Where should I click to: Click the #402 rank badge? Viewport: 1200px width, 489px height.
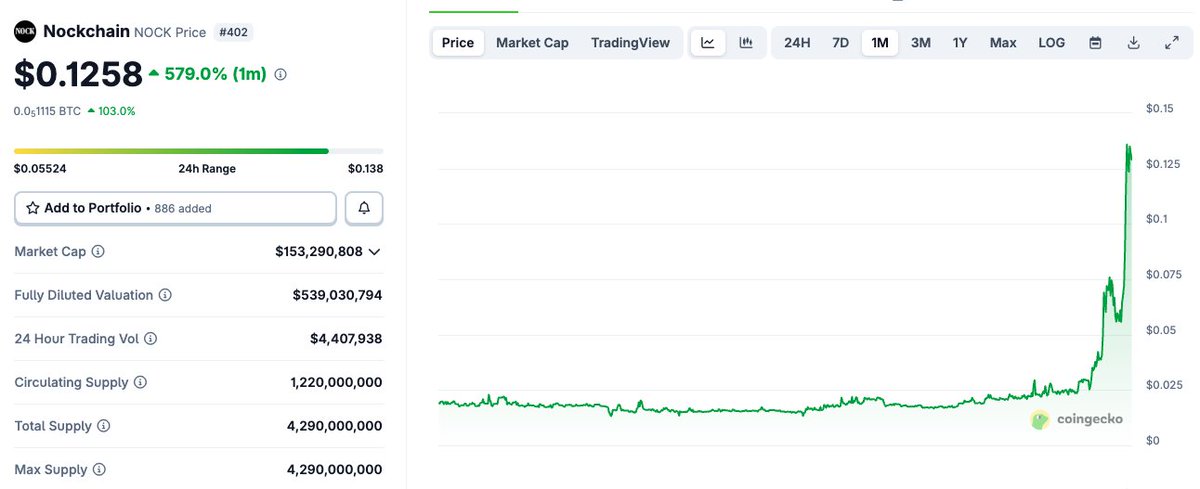point(233,32)
